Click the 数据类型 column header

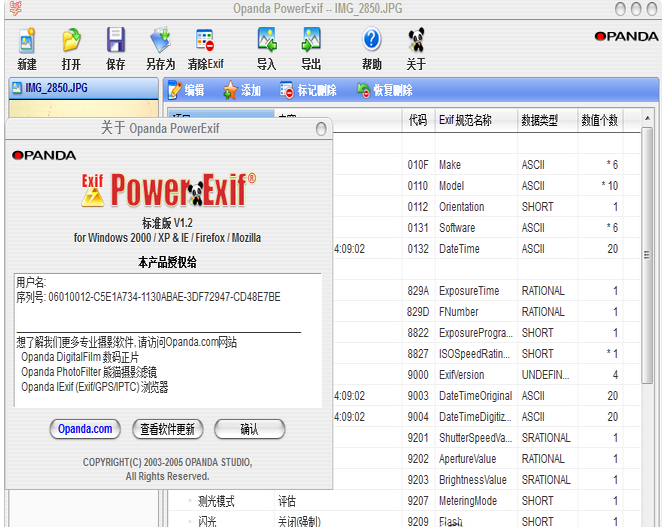click(546, 120)
